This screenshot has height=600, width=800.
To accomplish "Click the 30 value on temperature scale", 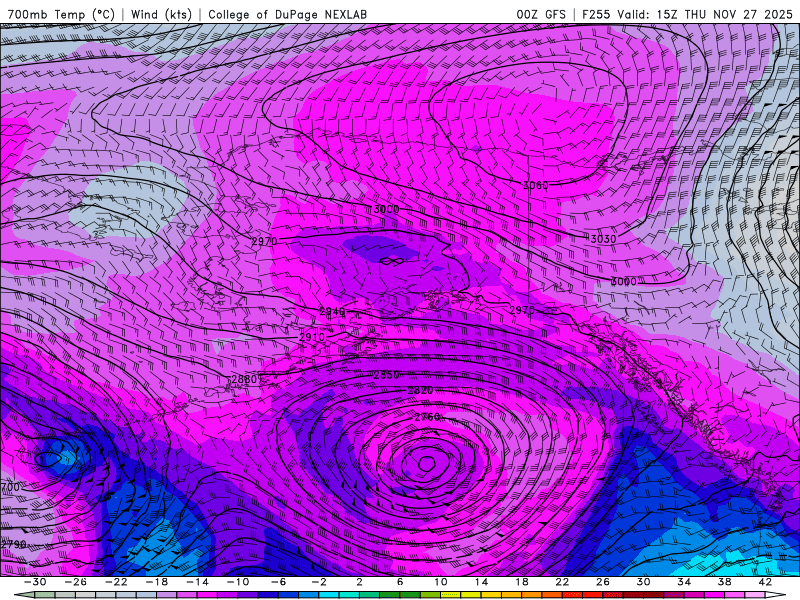I will (643, 582).
